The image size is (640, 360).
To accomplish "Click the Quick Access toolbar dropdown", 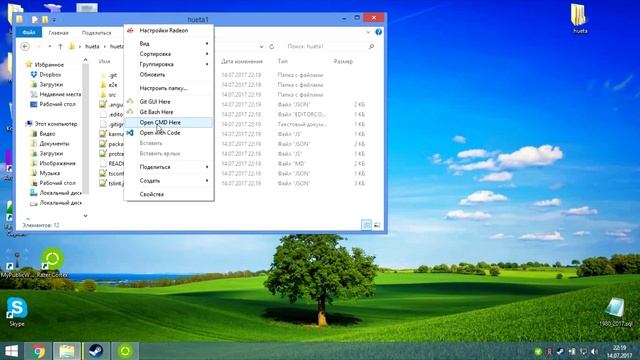I will tap(54, 20).
